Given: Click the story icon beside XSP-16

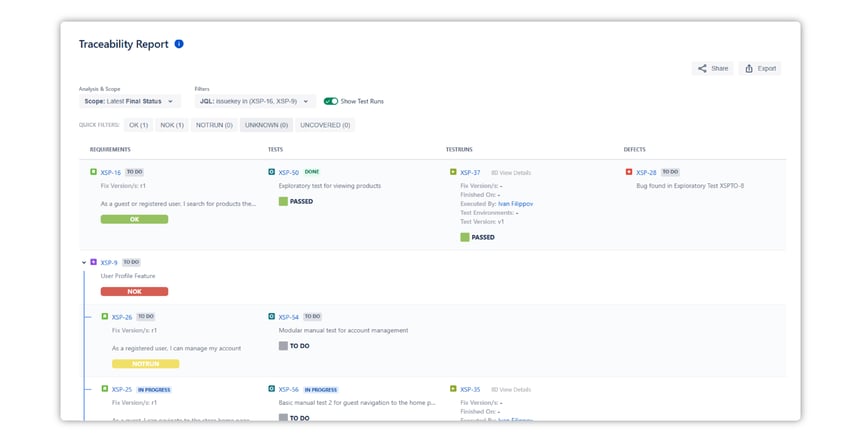Looking at the screenshot, I should (93, 172).
